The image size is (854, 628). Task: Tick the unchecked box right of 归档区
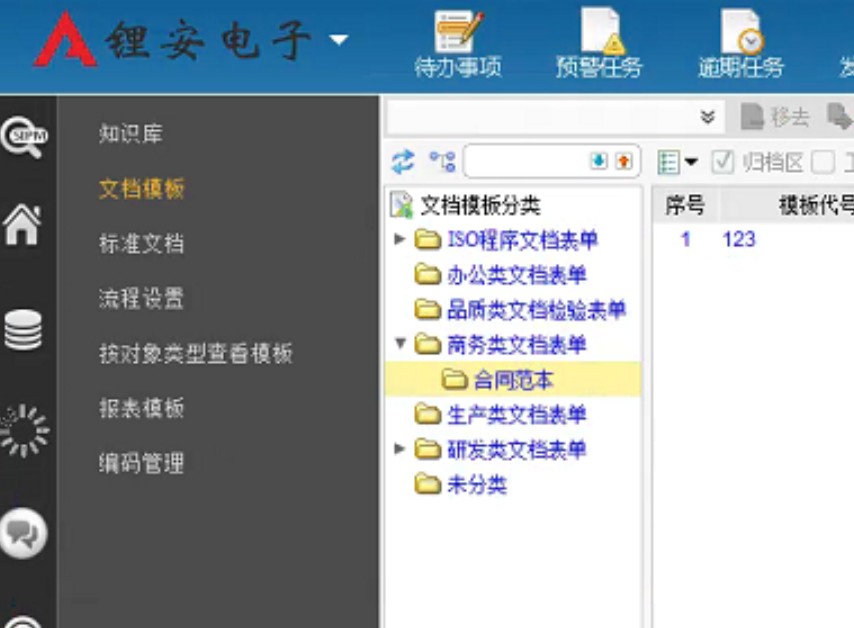click(822, 162)
